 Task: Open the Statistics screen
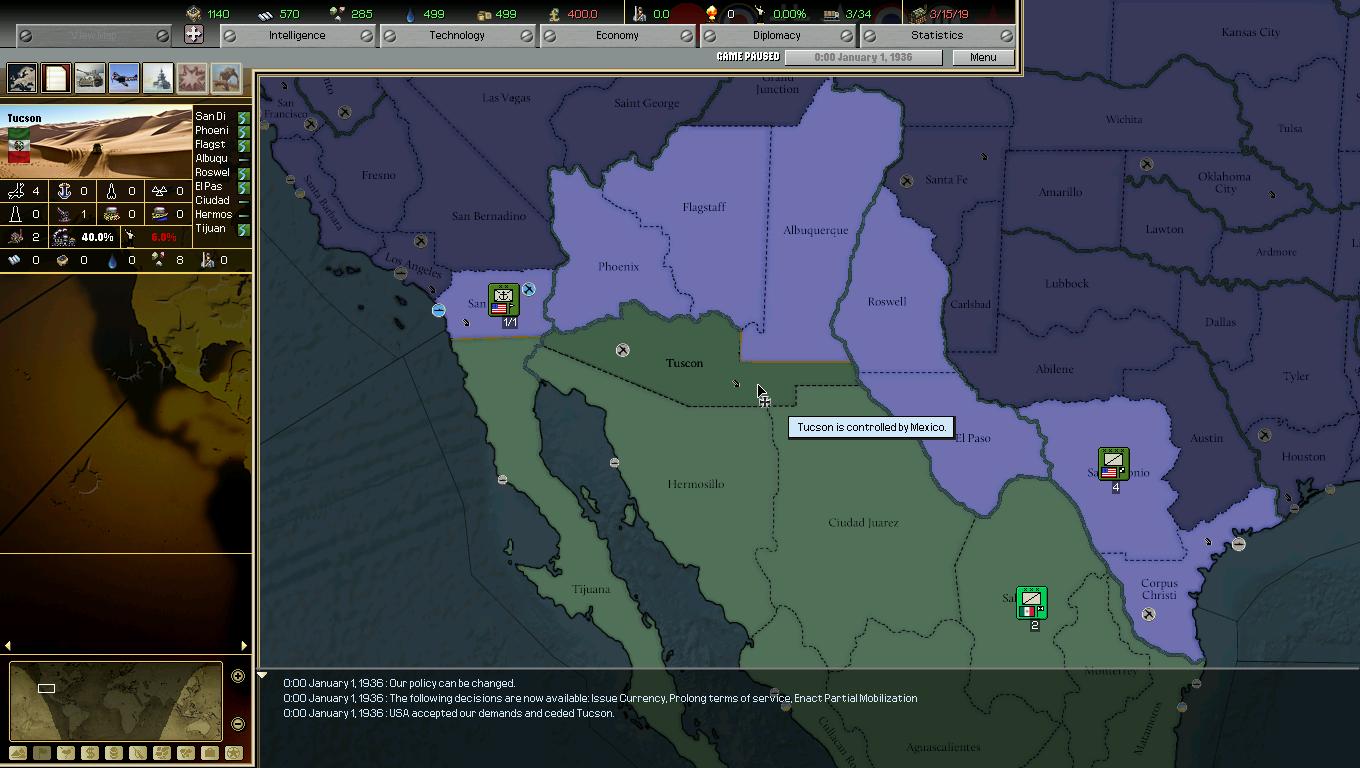pos(937,35)
